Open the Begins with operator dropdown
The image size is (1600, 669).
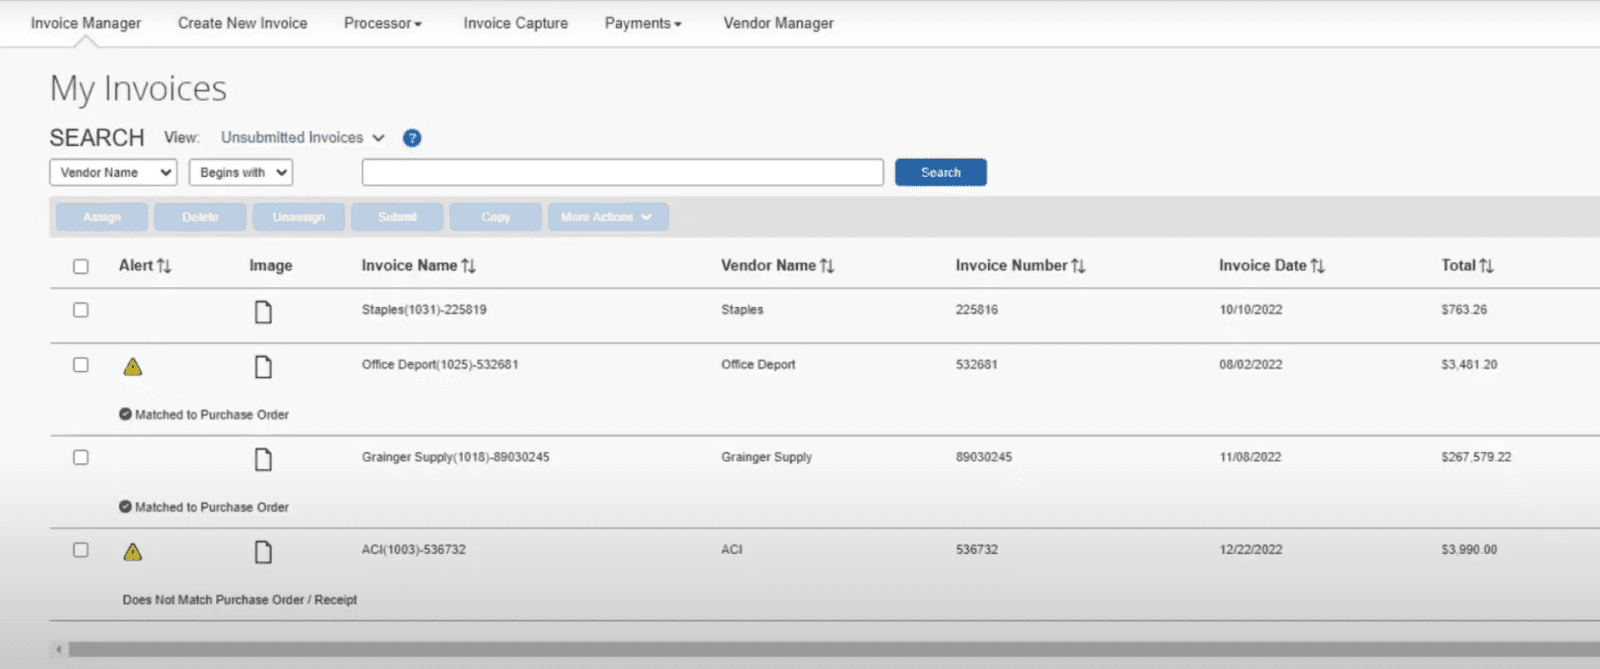coord(241,173)
